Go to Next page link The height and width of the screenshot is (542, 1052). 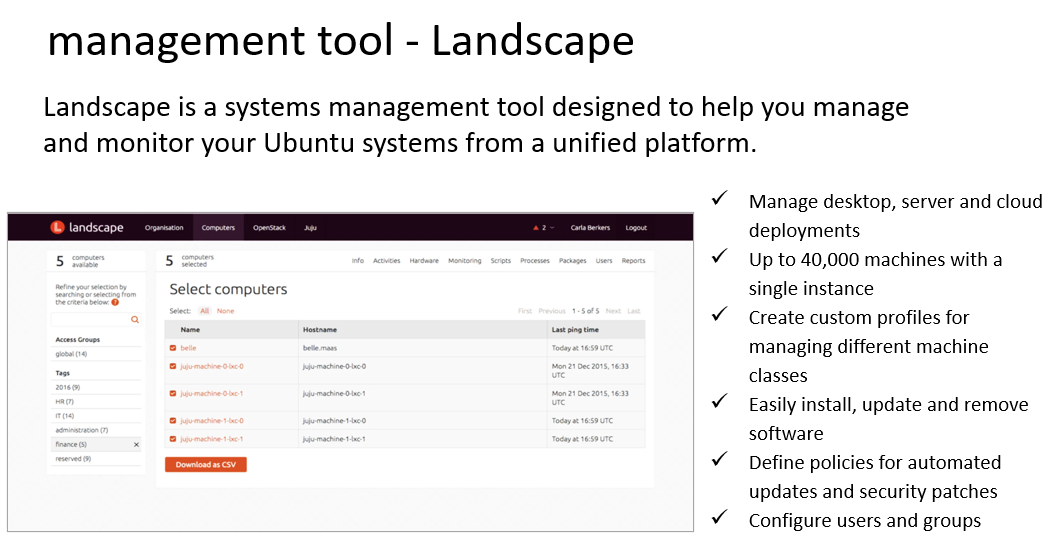613,311
